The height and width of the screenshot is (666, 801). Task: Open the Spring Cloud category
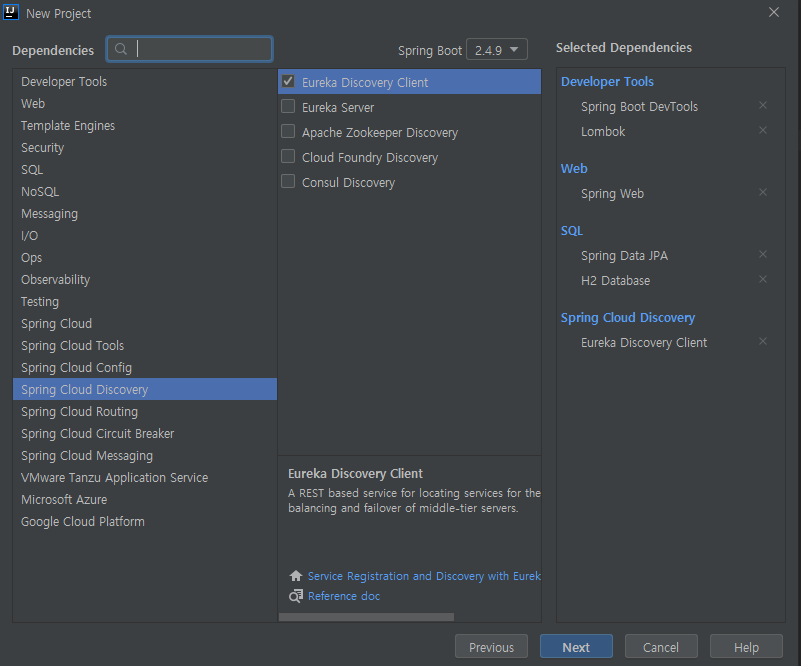pos(145,323)
